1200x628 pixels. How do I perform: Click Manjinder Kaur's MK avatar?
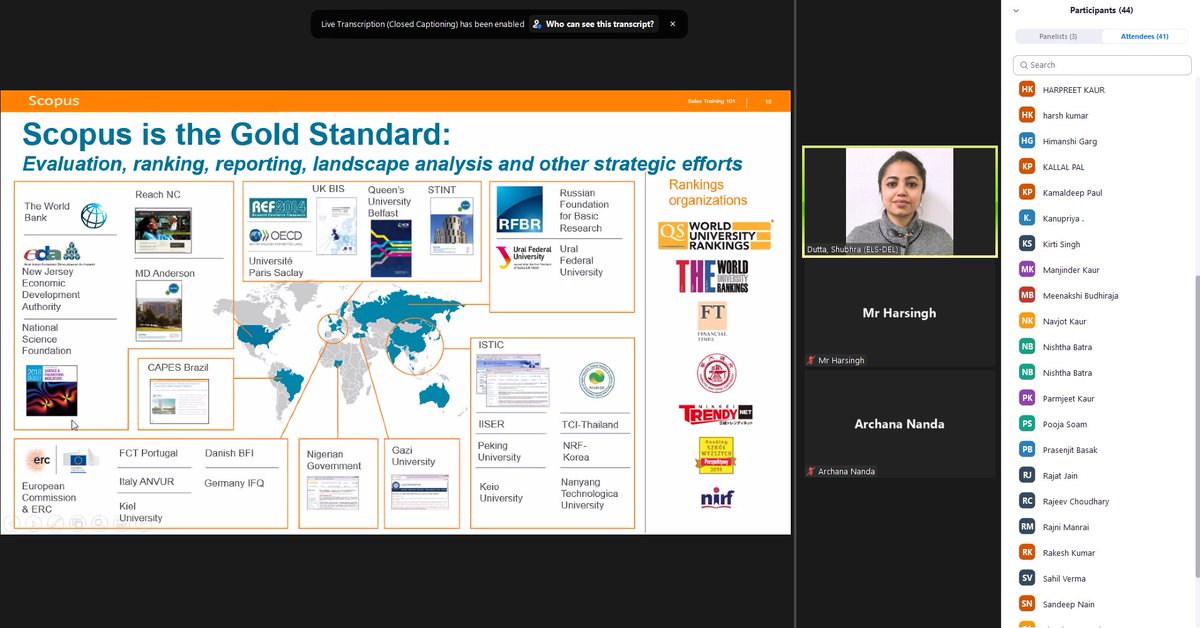tap(1027, 269)
